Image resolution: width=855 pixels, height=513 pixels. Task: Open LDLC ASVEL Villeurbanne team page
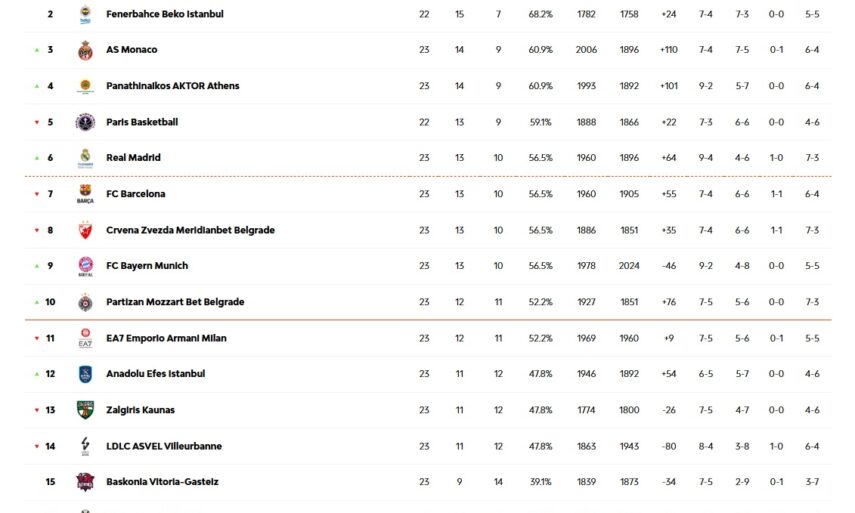click(164, 446)
